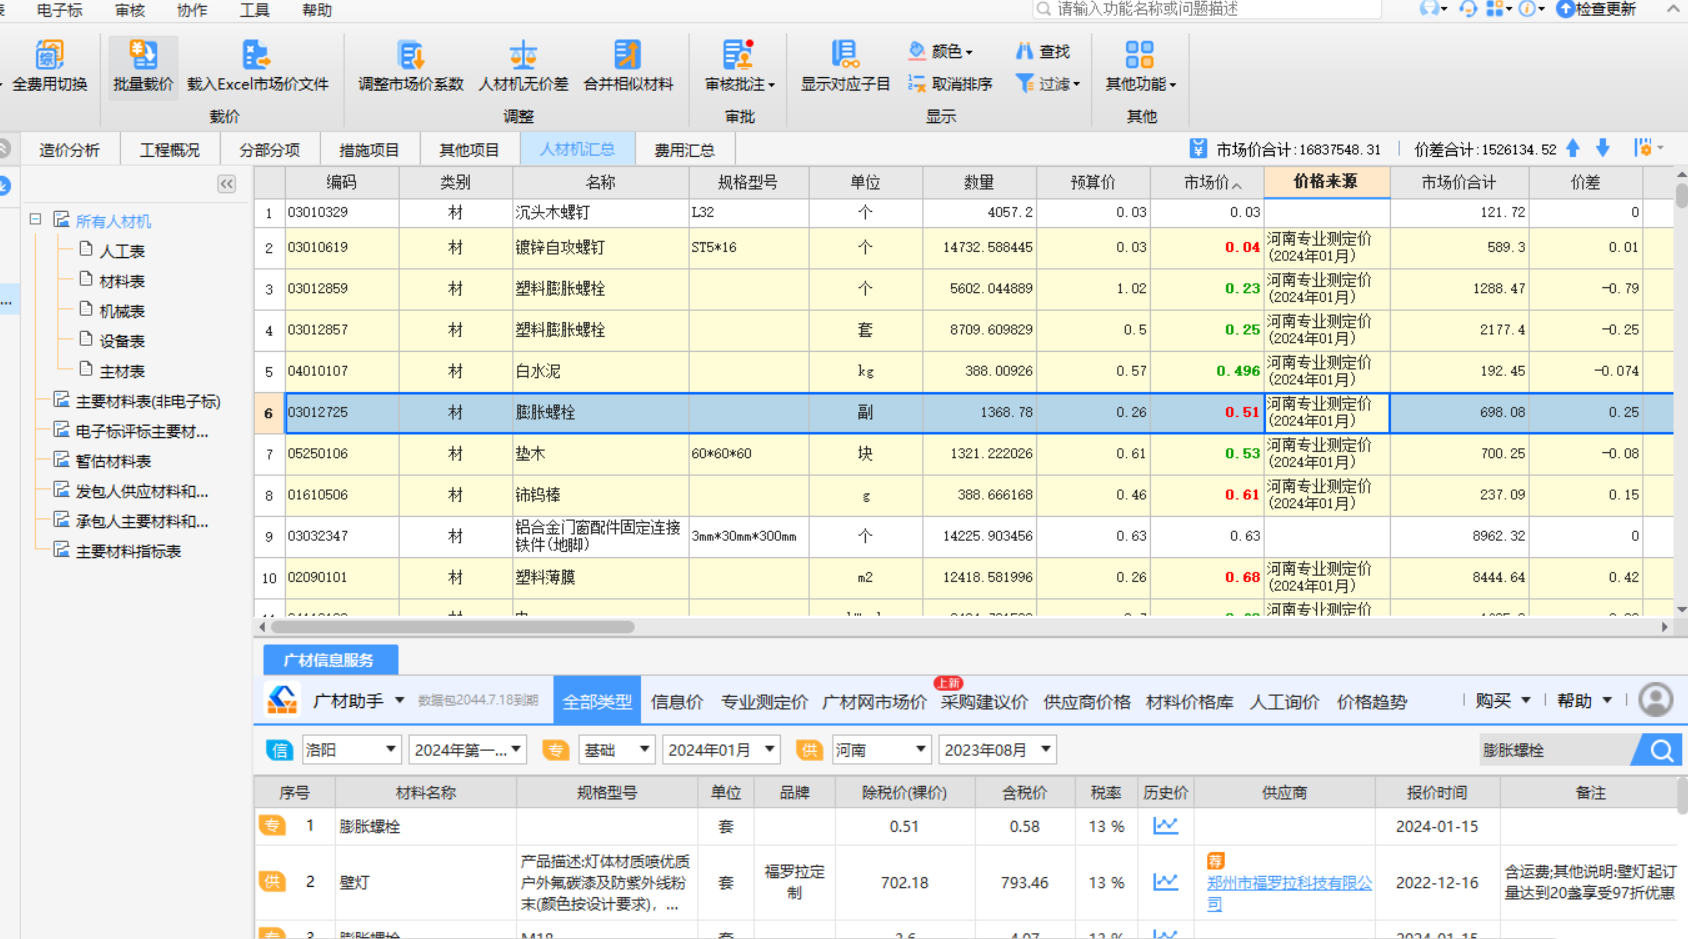Open the 购买 dropdown

[x=1502, y=701]
